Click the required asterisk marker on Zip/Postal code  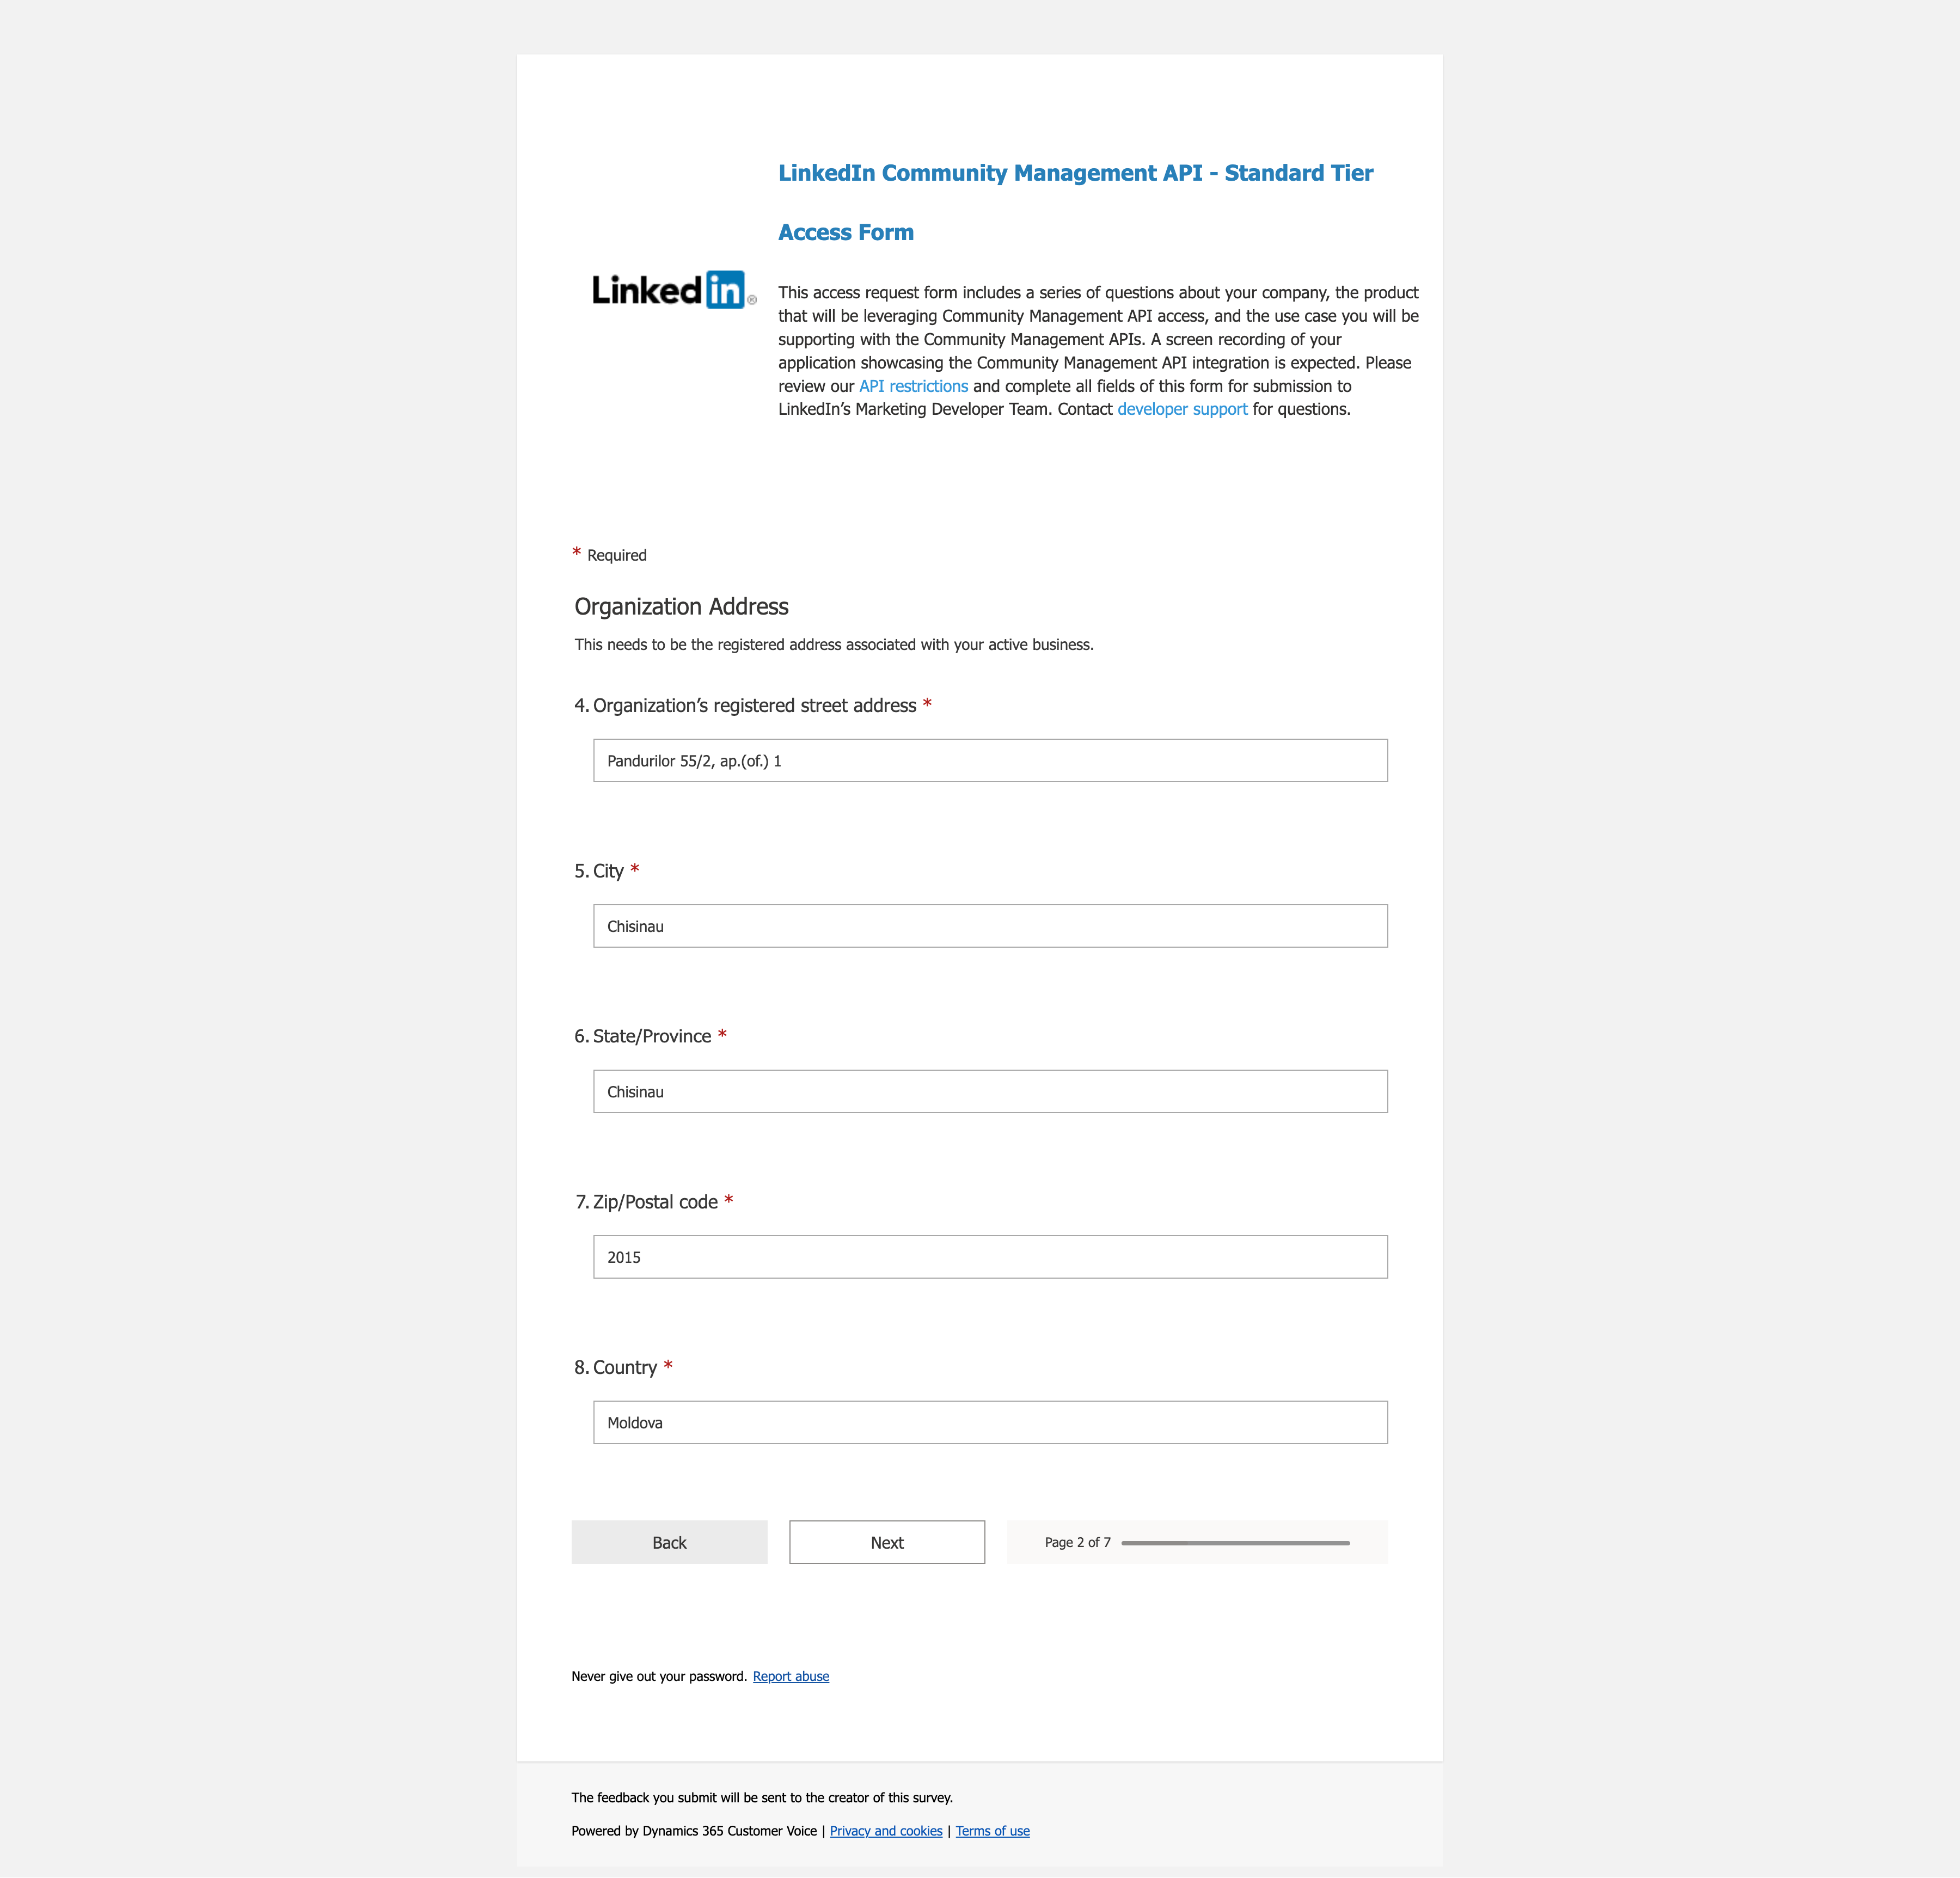point(728,1202)
